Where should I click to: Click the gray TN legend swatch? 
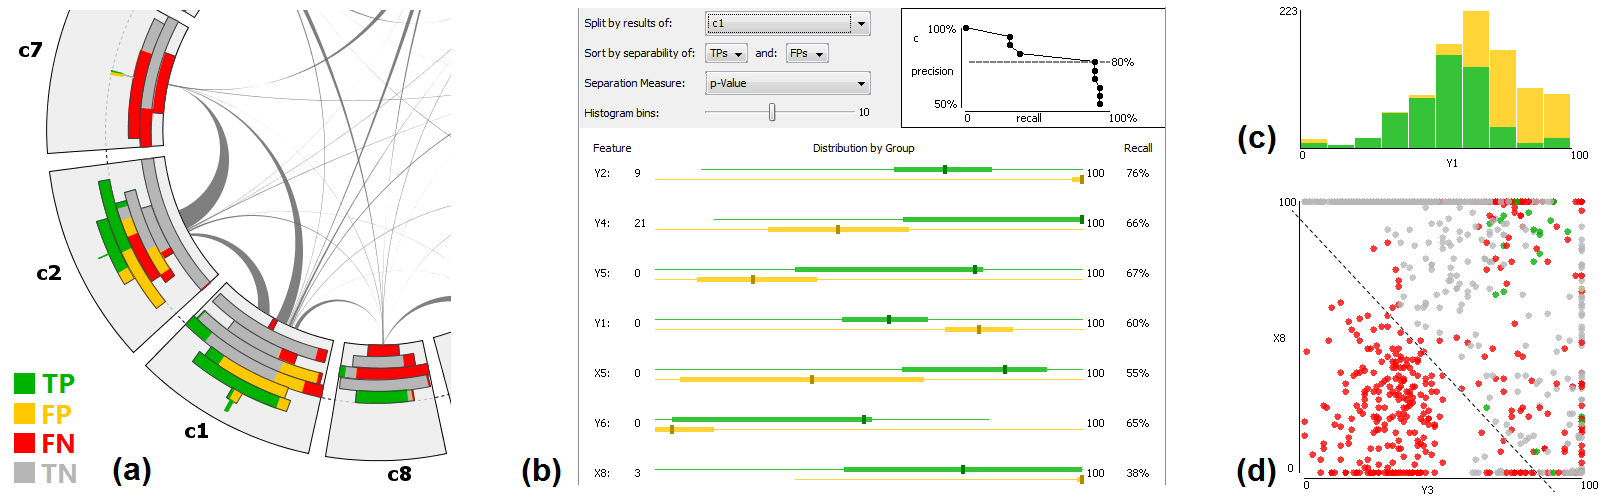pos(25,473)
